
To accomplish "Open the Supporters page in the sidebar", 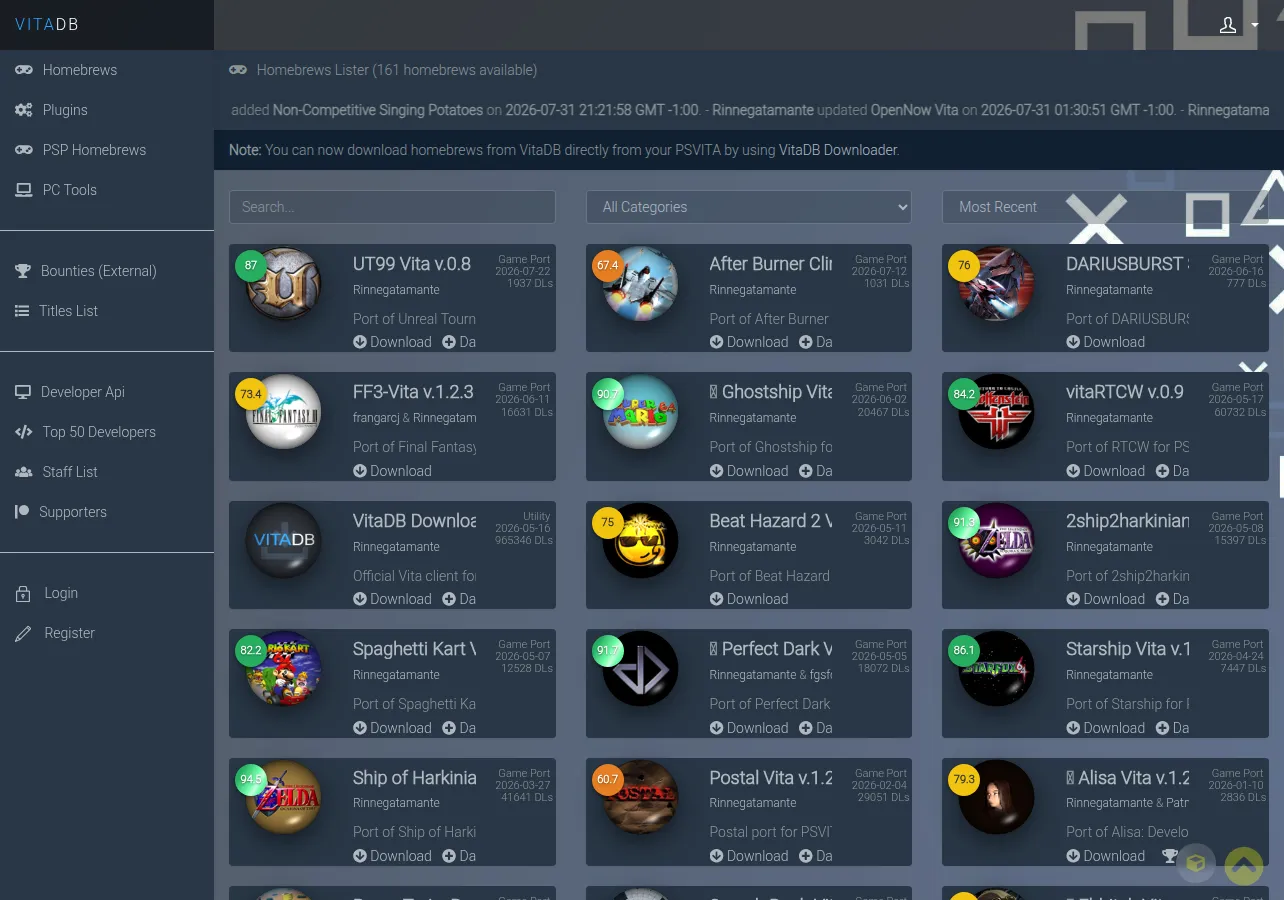I will (x=73, y=512).
